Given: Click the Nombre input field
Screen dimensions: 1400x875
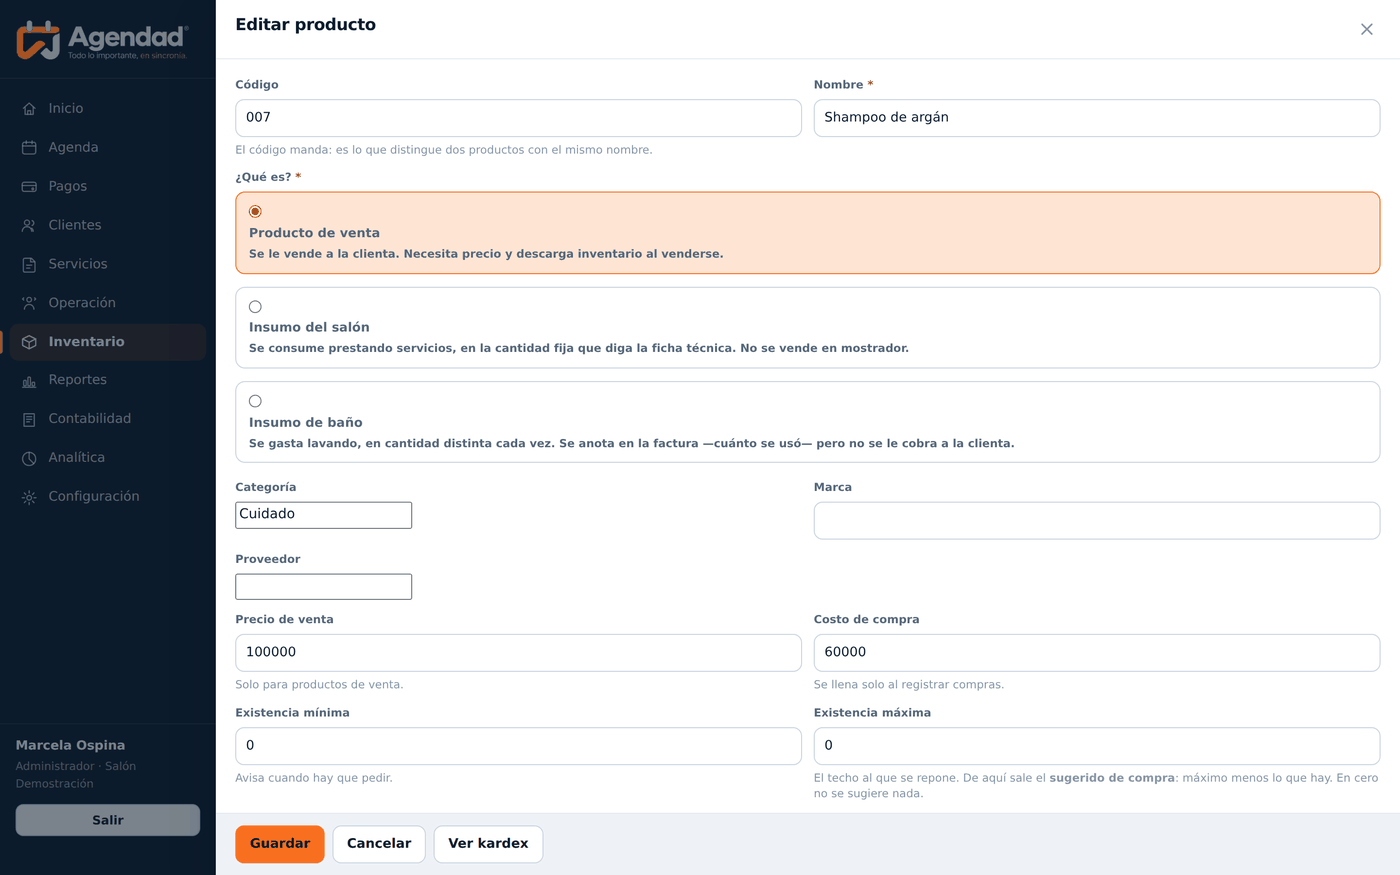Looking at the screenshot, I should click(x=1097, y=118).
